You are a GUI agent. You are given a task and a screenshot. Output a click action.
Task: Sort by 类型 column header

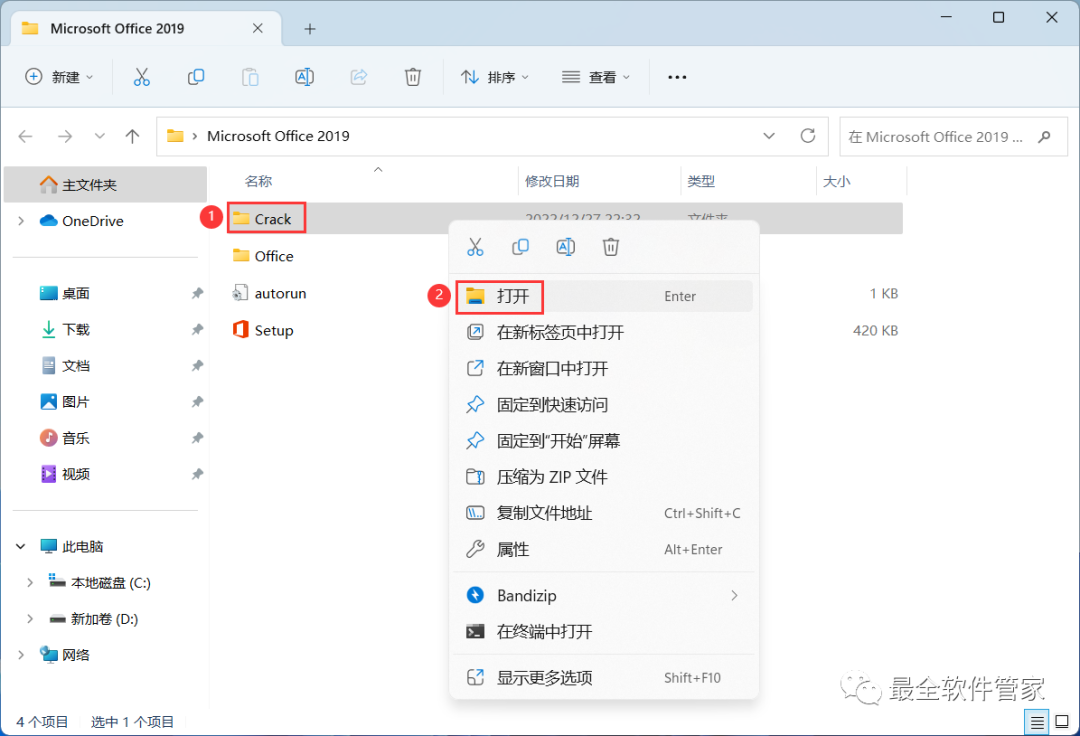pos(701,181)
